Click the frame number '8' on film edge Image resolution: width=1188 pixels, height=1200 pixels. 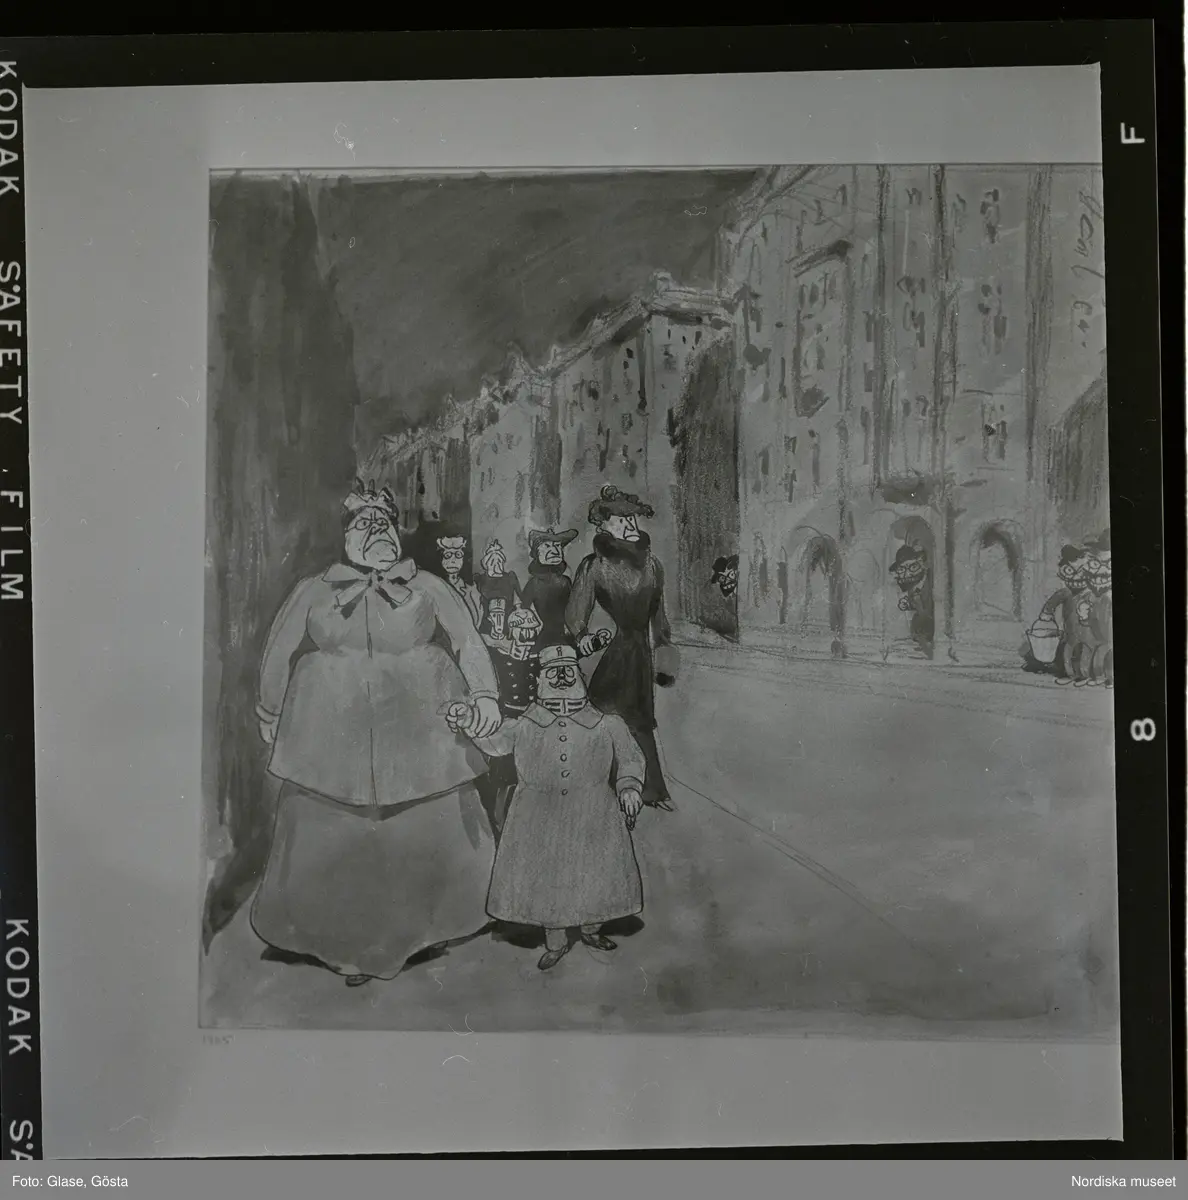(1139, 728)
